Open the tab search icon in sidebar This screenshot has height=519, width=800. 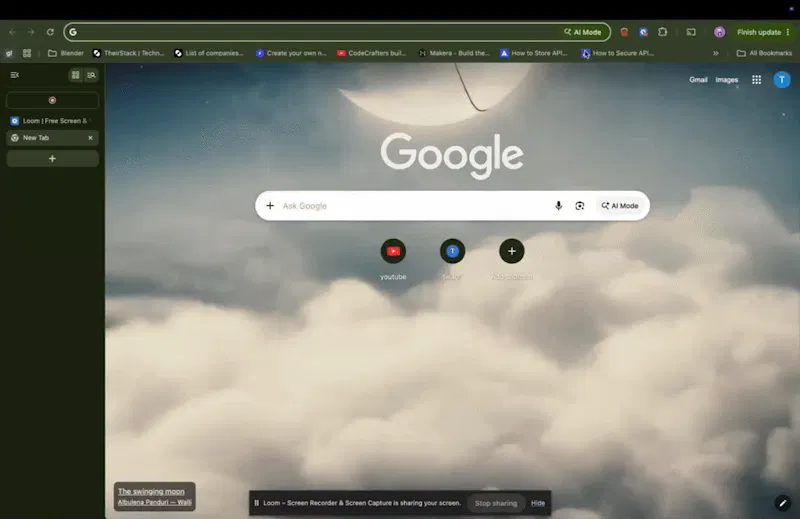click(91, 75)
